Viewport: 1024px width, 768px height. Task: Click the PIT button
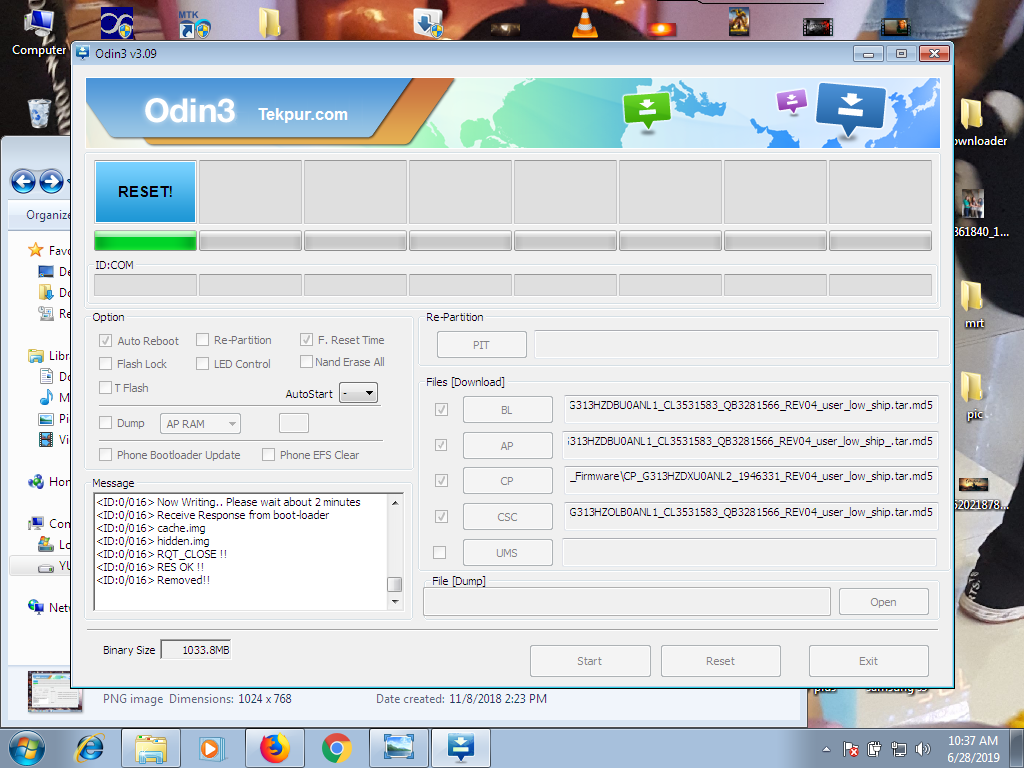pos(481,344)
